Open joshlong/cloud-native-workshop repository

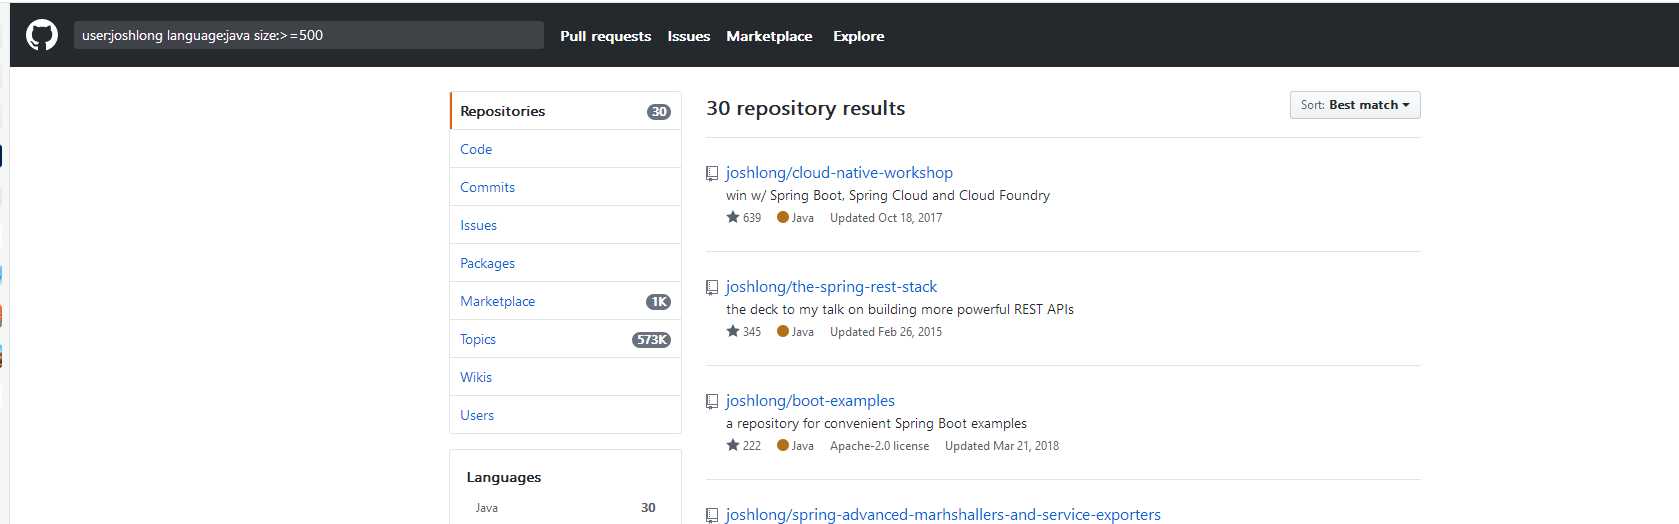coord(839,173)
